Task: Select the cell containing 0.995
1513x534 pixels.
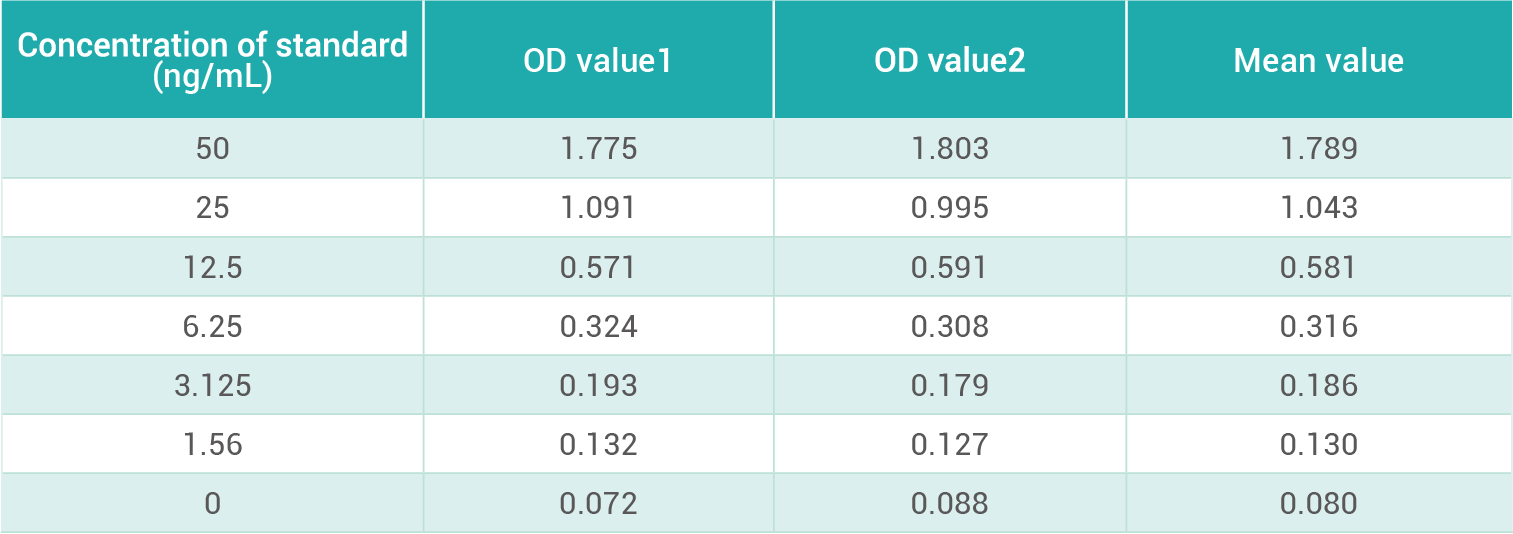Action: coord(949,208)
